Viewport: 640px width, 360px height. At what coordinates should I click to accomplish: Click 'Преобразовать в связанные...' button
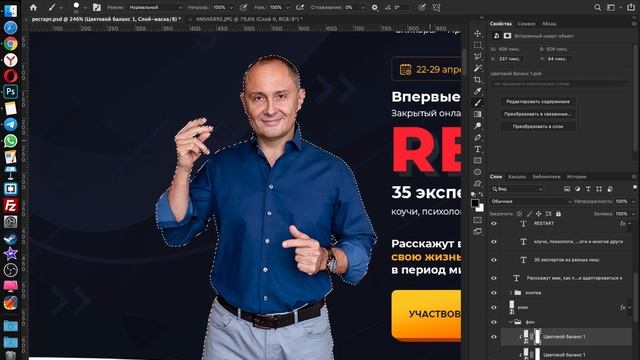point(538,114)
